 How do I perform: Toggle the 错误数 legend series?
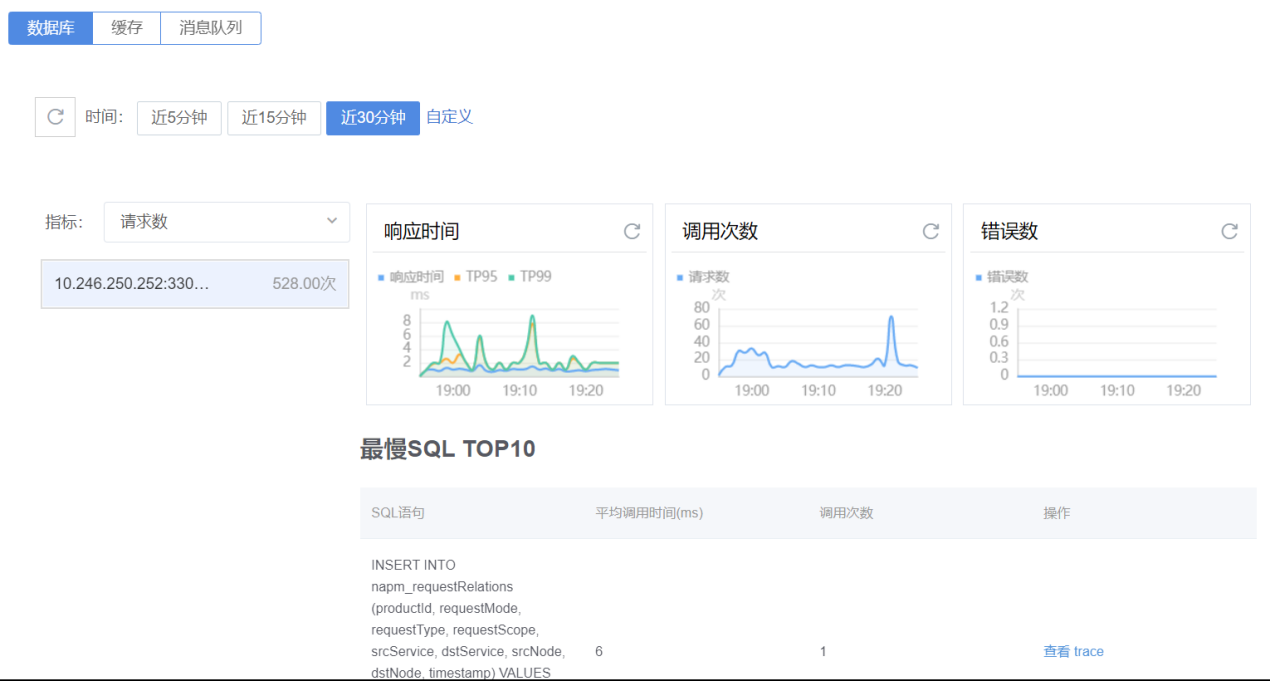click(1002, 277)
